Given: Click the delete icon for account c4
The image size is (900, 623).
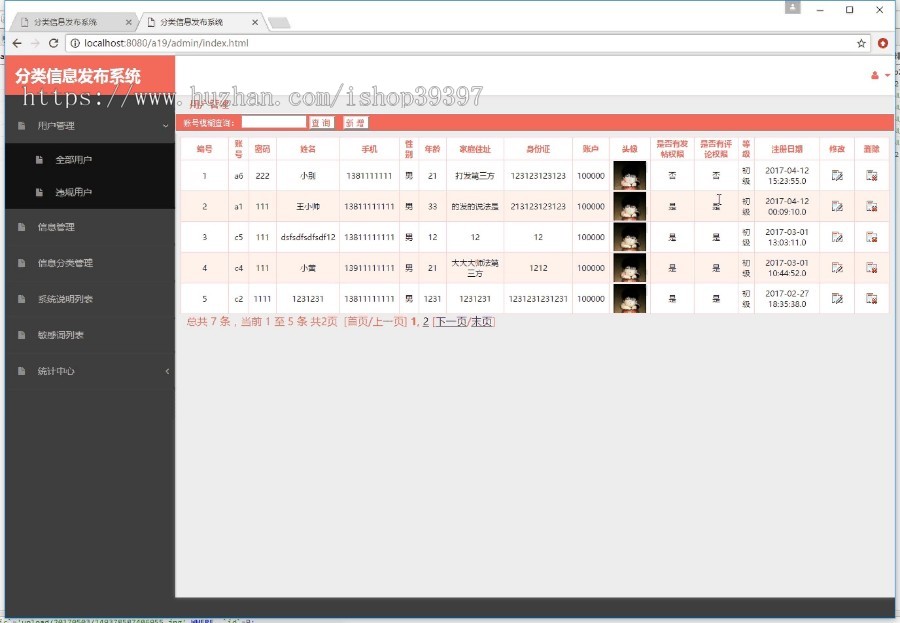Looking at the screenshot, I should [871, 268].
